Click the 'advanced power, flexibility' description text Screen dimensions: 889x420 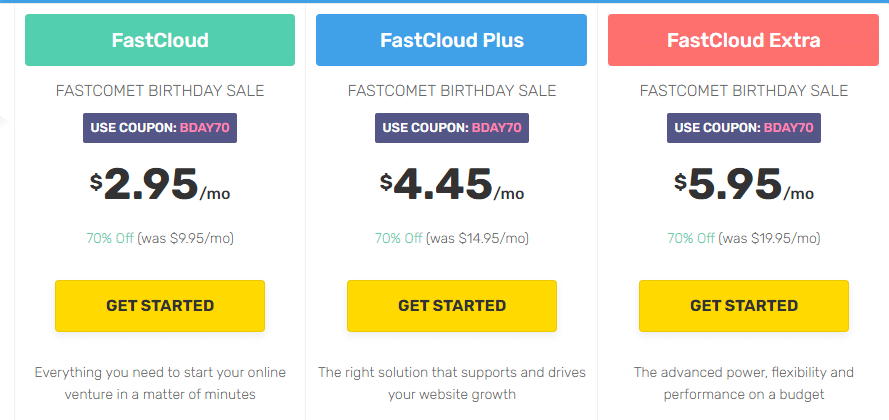tap(744, 383)
